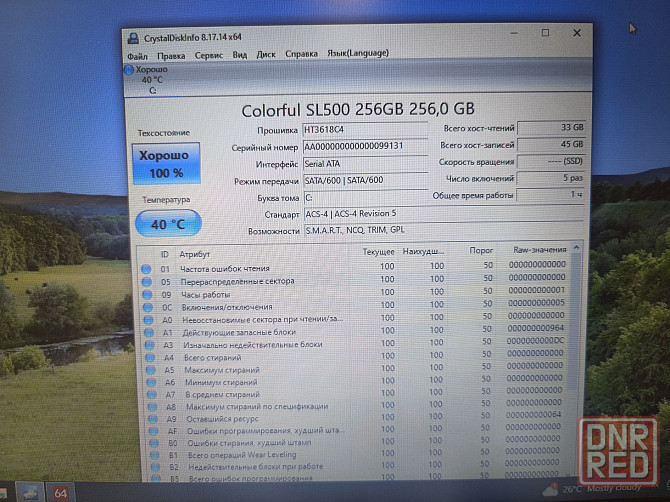
Task: Click the Прошивка field HT3618C4
Action: (x=365, y=129)
